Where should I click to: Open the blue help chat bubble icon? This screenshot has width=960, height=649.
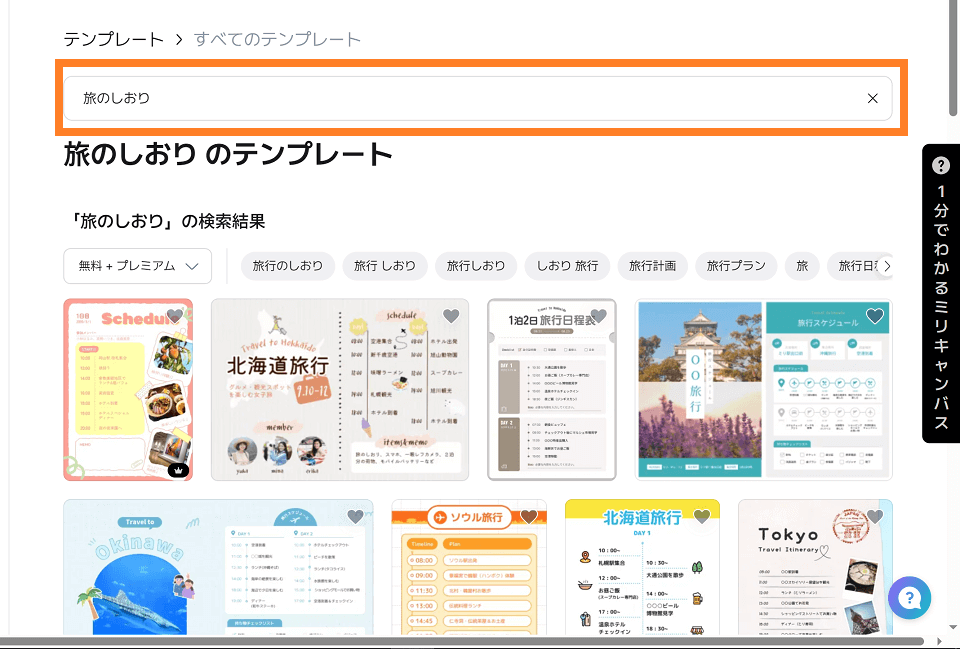pyautogui.click(x=909, y=599)
